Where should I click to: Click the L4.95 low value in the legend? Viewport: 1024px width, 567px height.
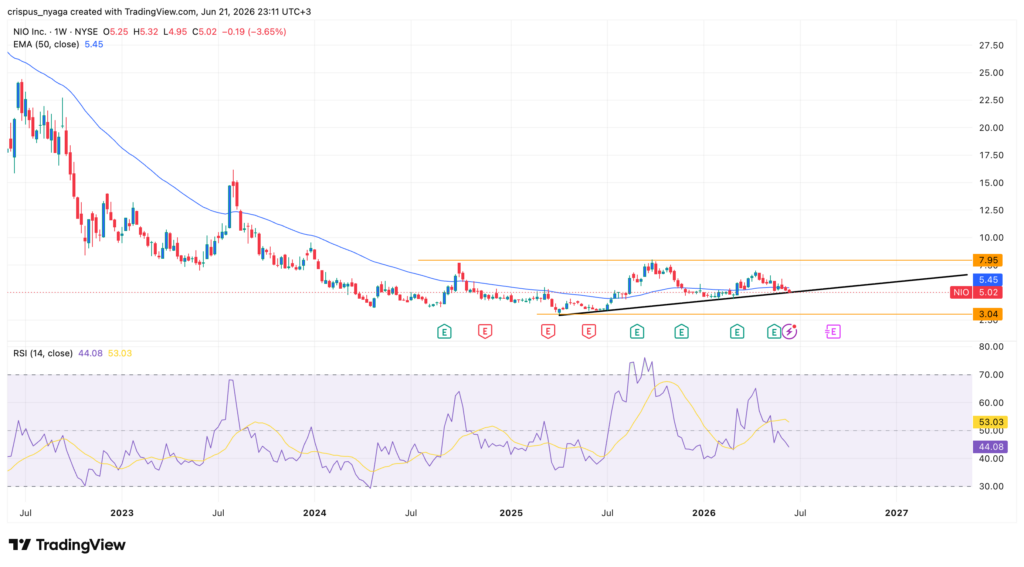coord(174,31)
